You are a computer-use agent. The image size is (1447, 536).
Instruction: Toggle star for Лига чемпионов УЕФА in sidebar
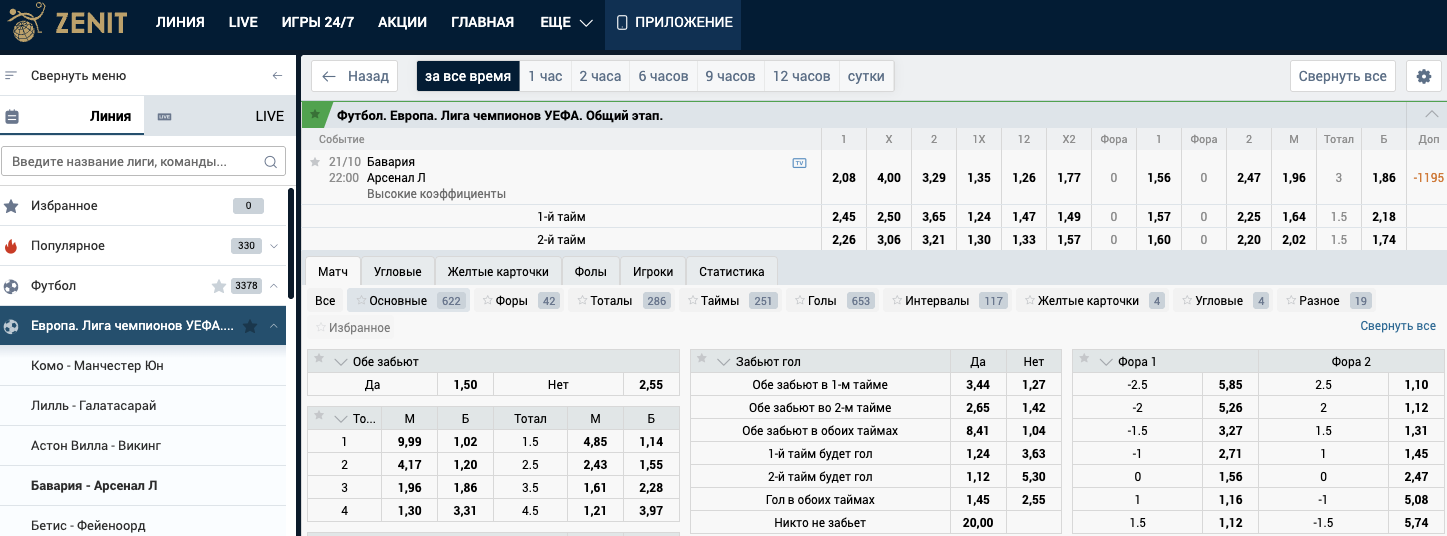click(x=250, y=326)
